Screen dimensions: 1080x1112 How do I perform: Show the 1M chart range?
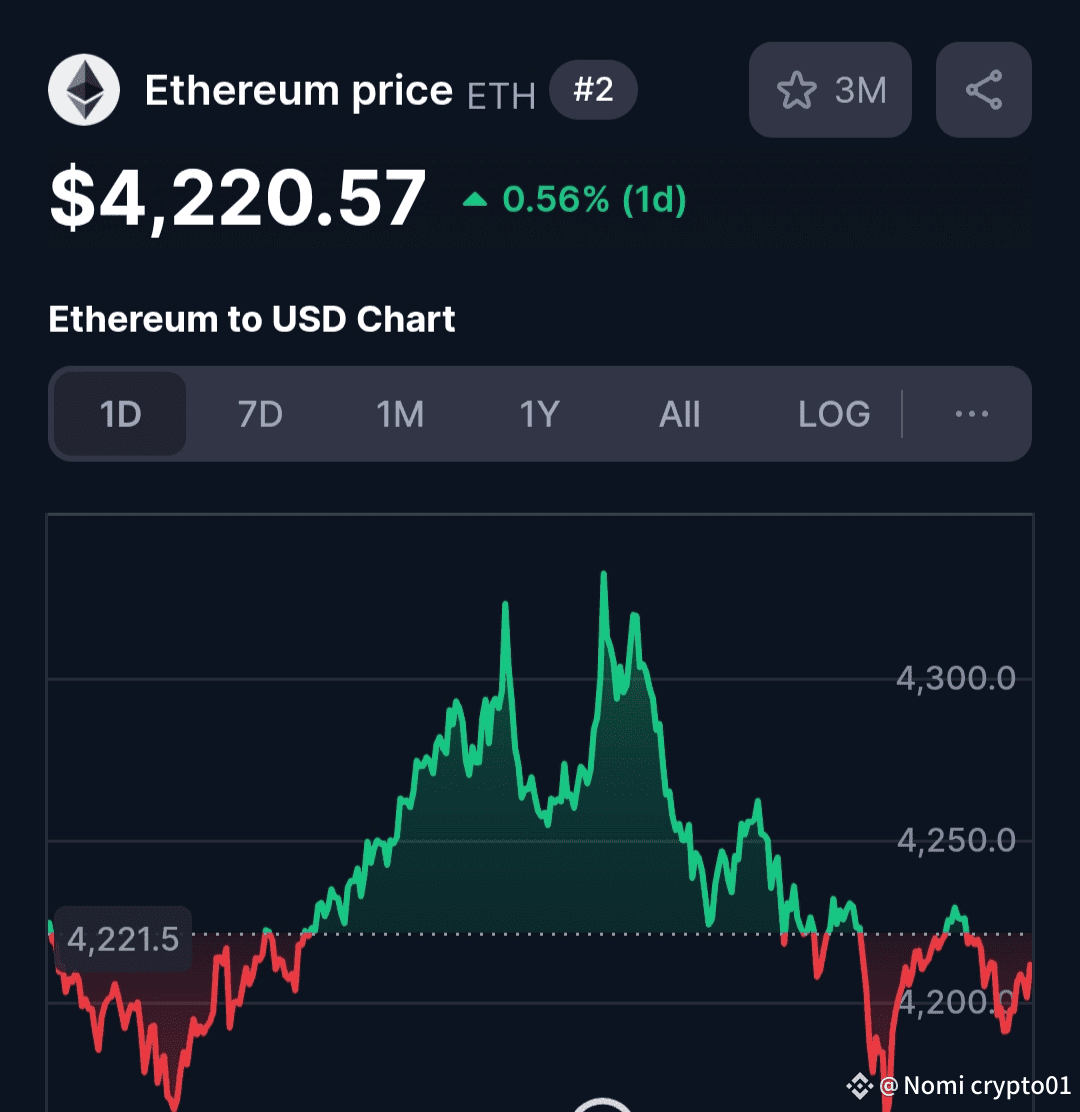point(400,414)
